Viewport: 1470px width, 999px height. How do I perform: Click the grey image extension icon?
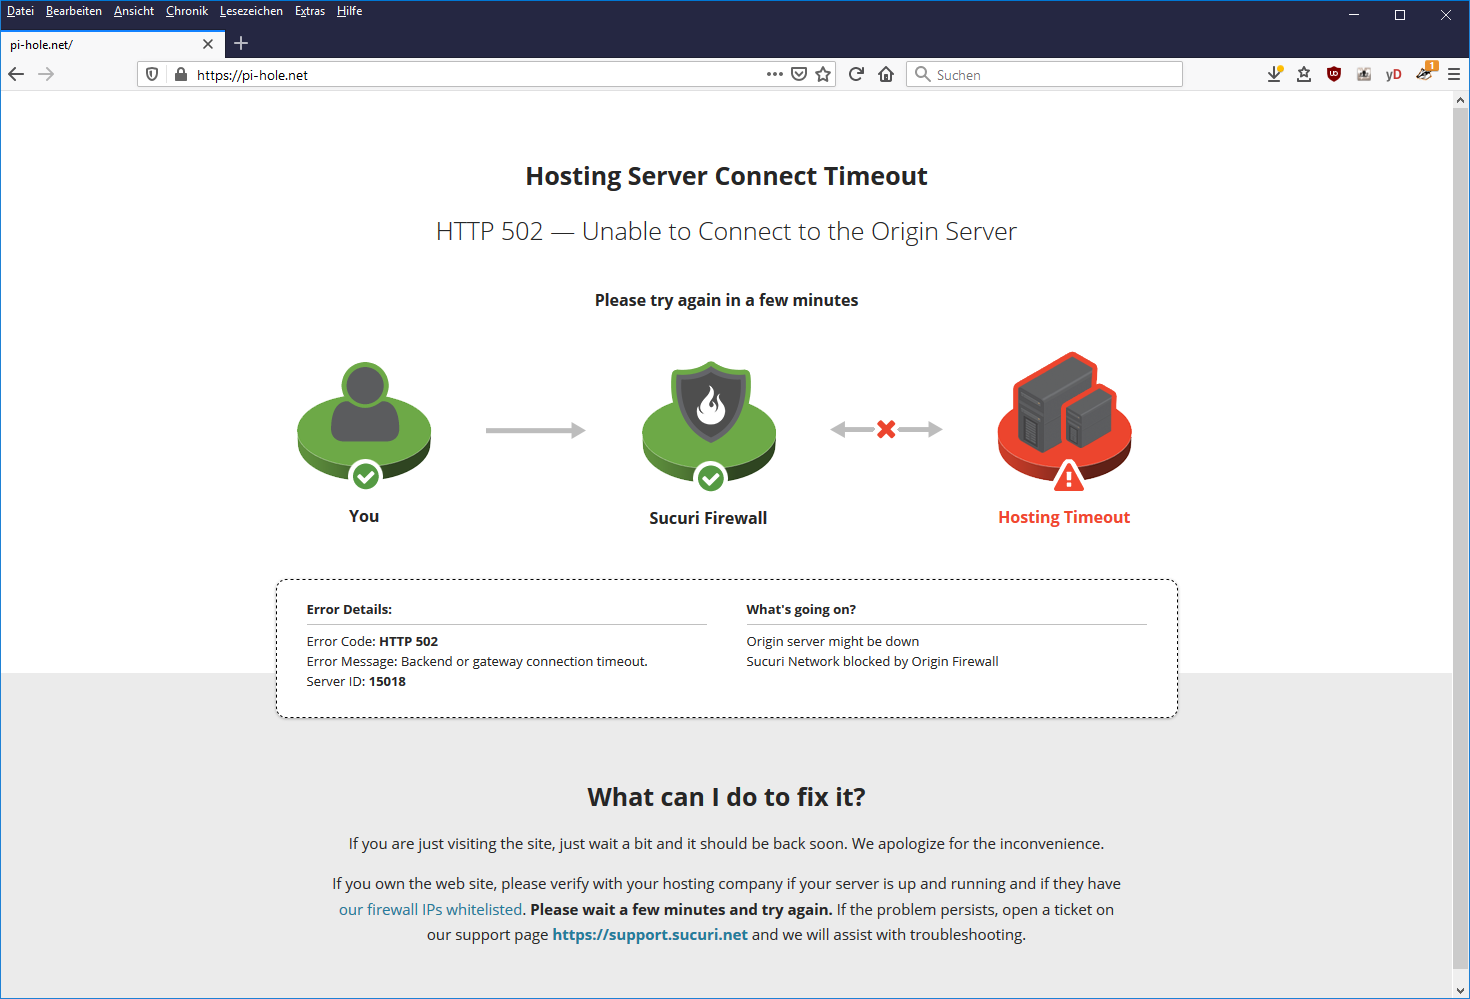[x=1364, y=74]
